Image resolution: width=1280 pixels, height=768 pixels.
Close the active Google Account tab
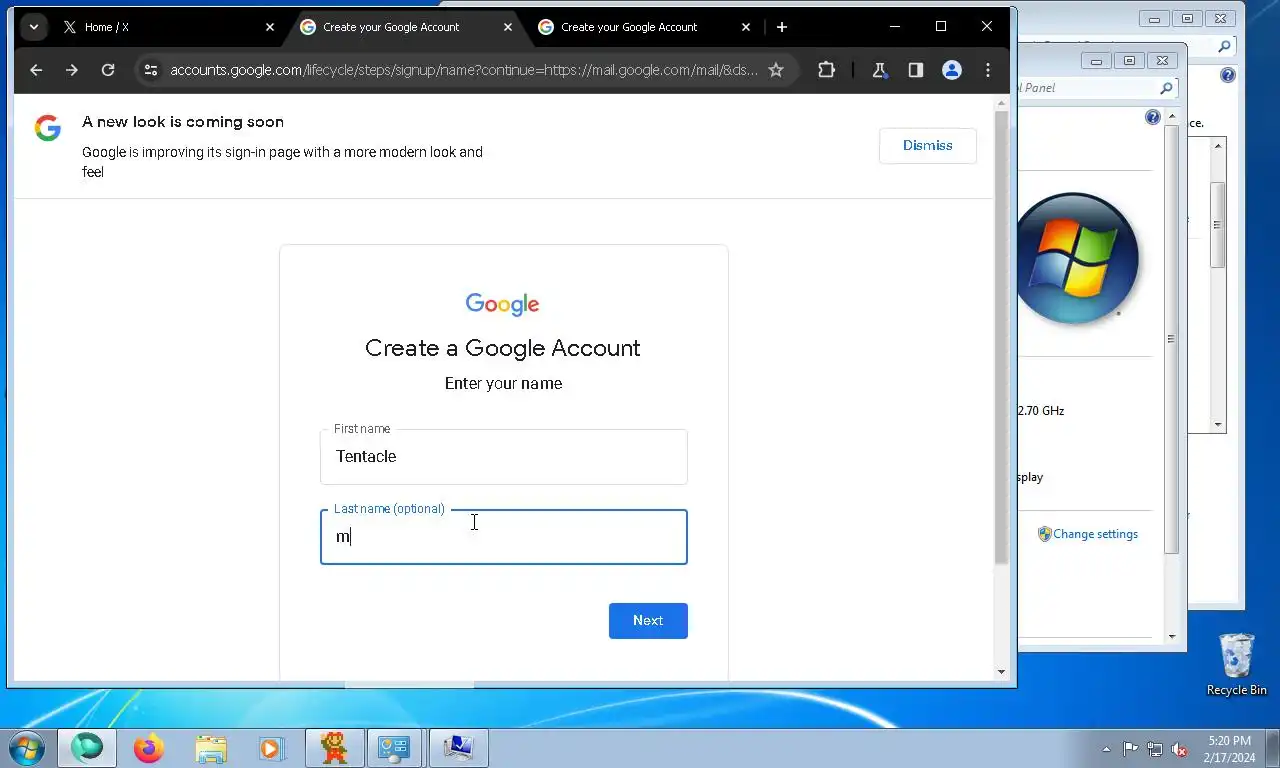pyautogui.click(x=508, y=27)
